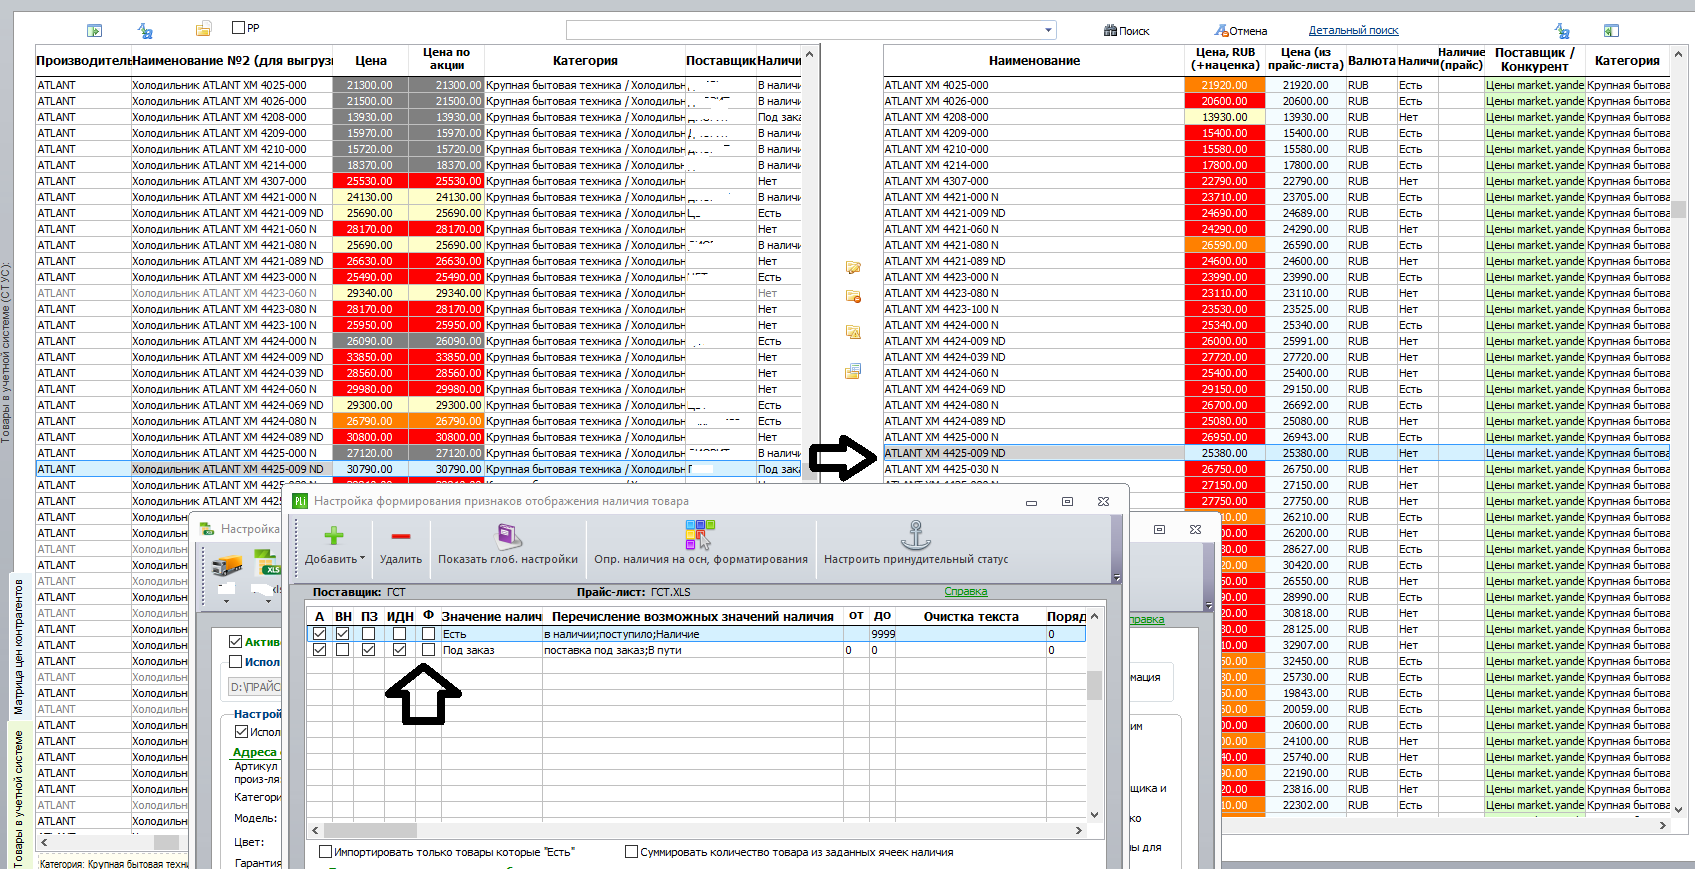Toggle the PP checkbox

(x=238, y=28)
